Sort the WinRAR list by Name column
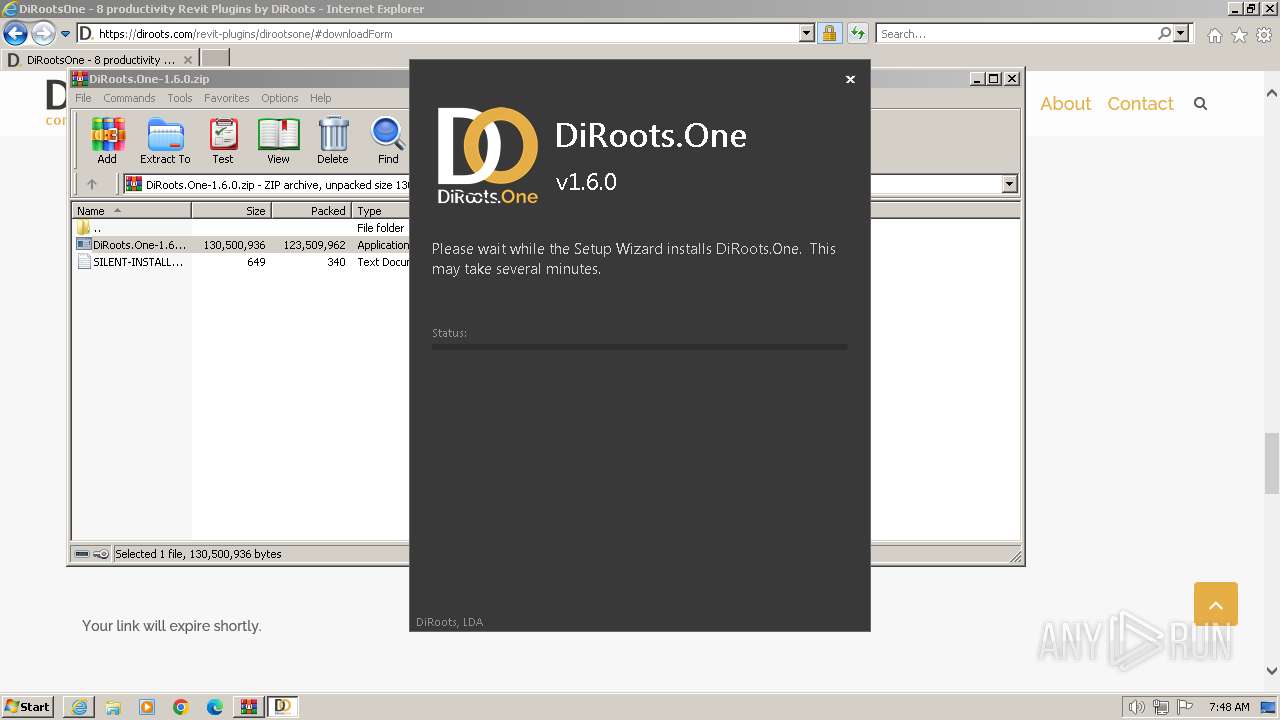 coord(132,210)
